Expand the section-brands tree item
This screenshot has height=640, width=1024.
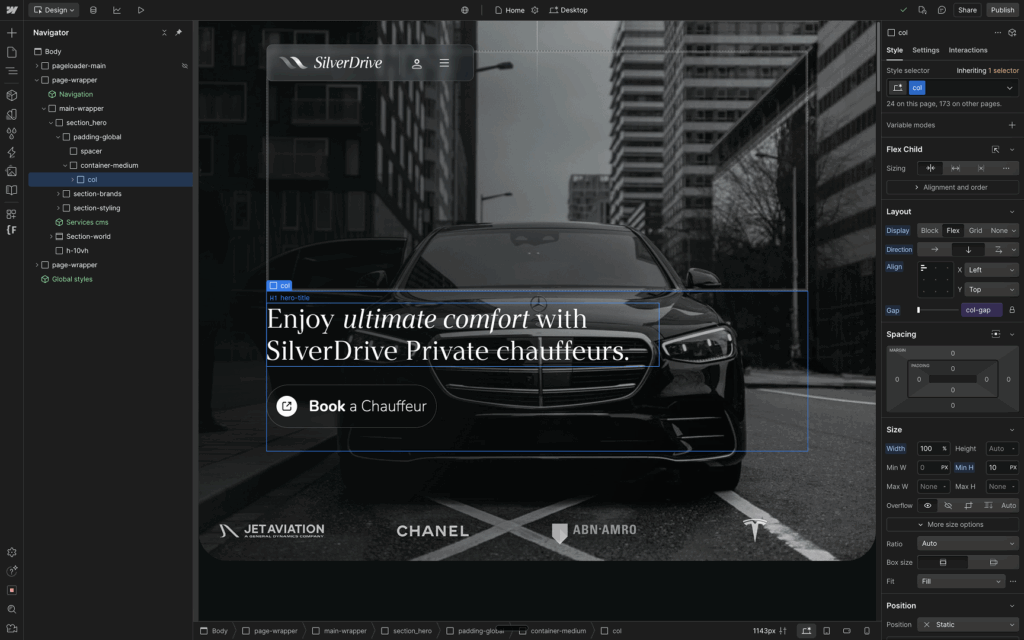(x=58, y=194)
